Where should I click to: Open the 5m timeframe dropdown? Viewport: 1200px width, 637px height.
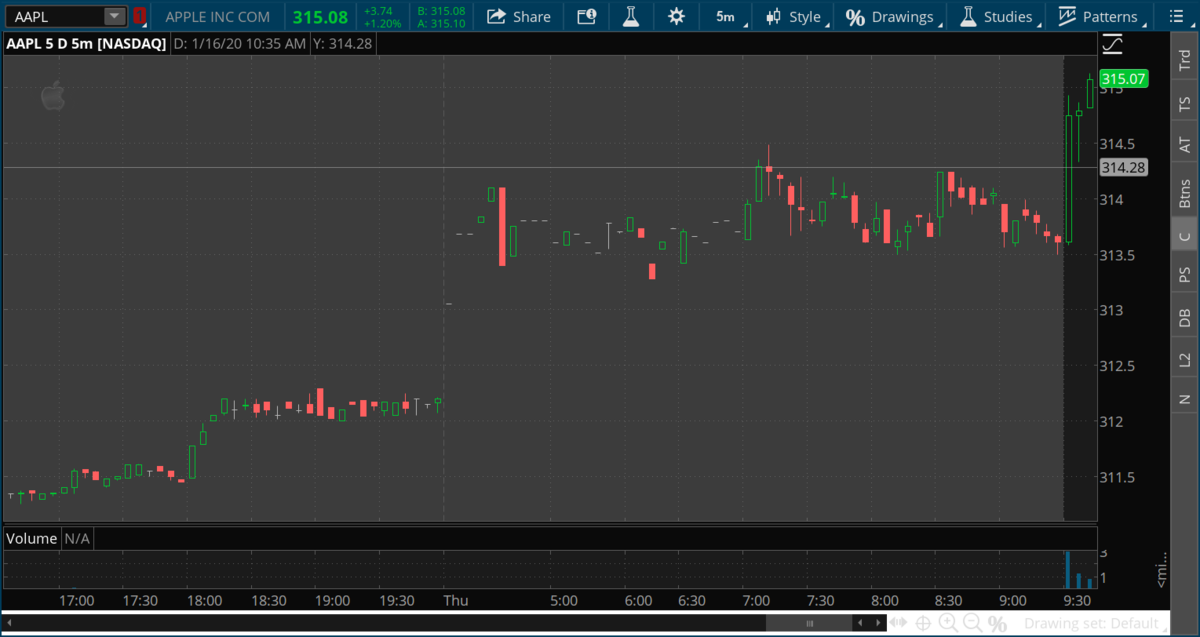(725, 16)
